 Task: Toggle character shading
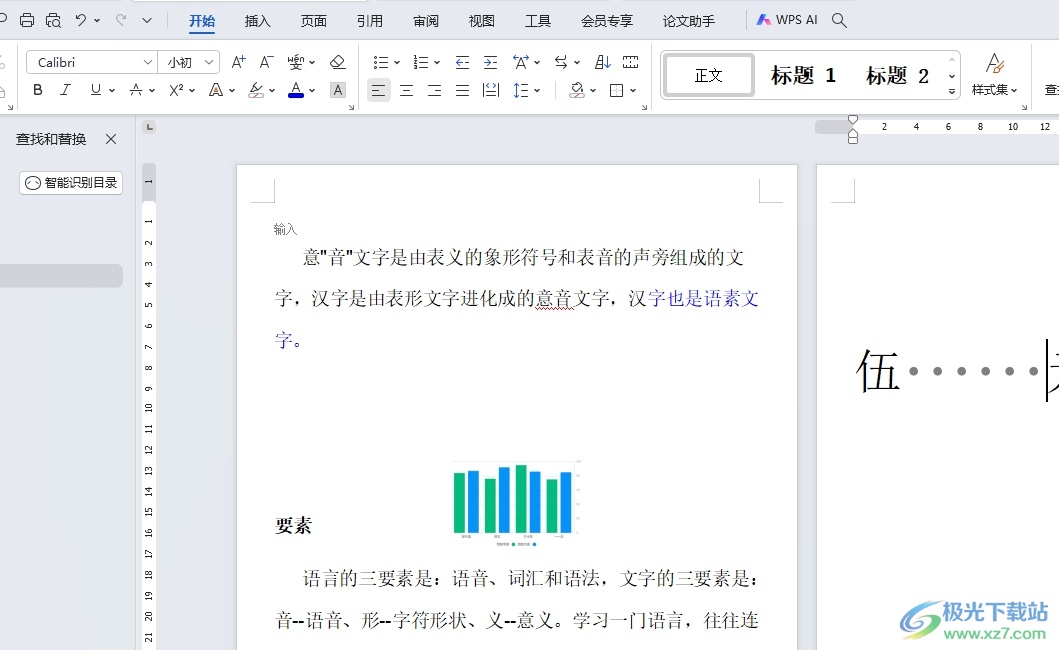(338, 90)
